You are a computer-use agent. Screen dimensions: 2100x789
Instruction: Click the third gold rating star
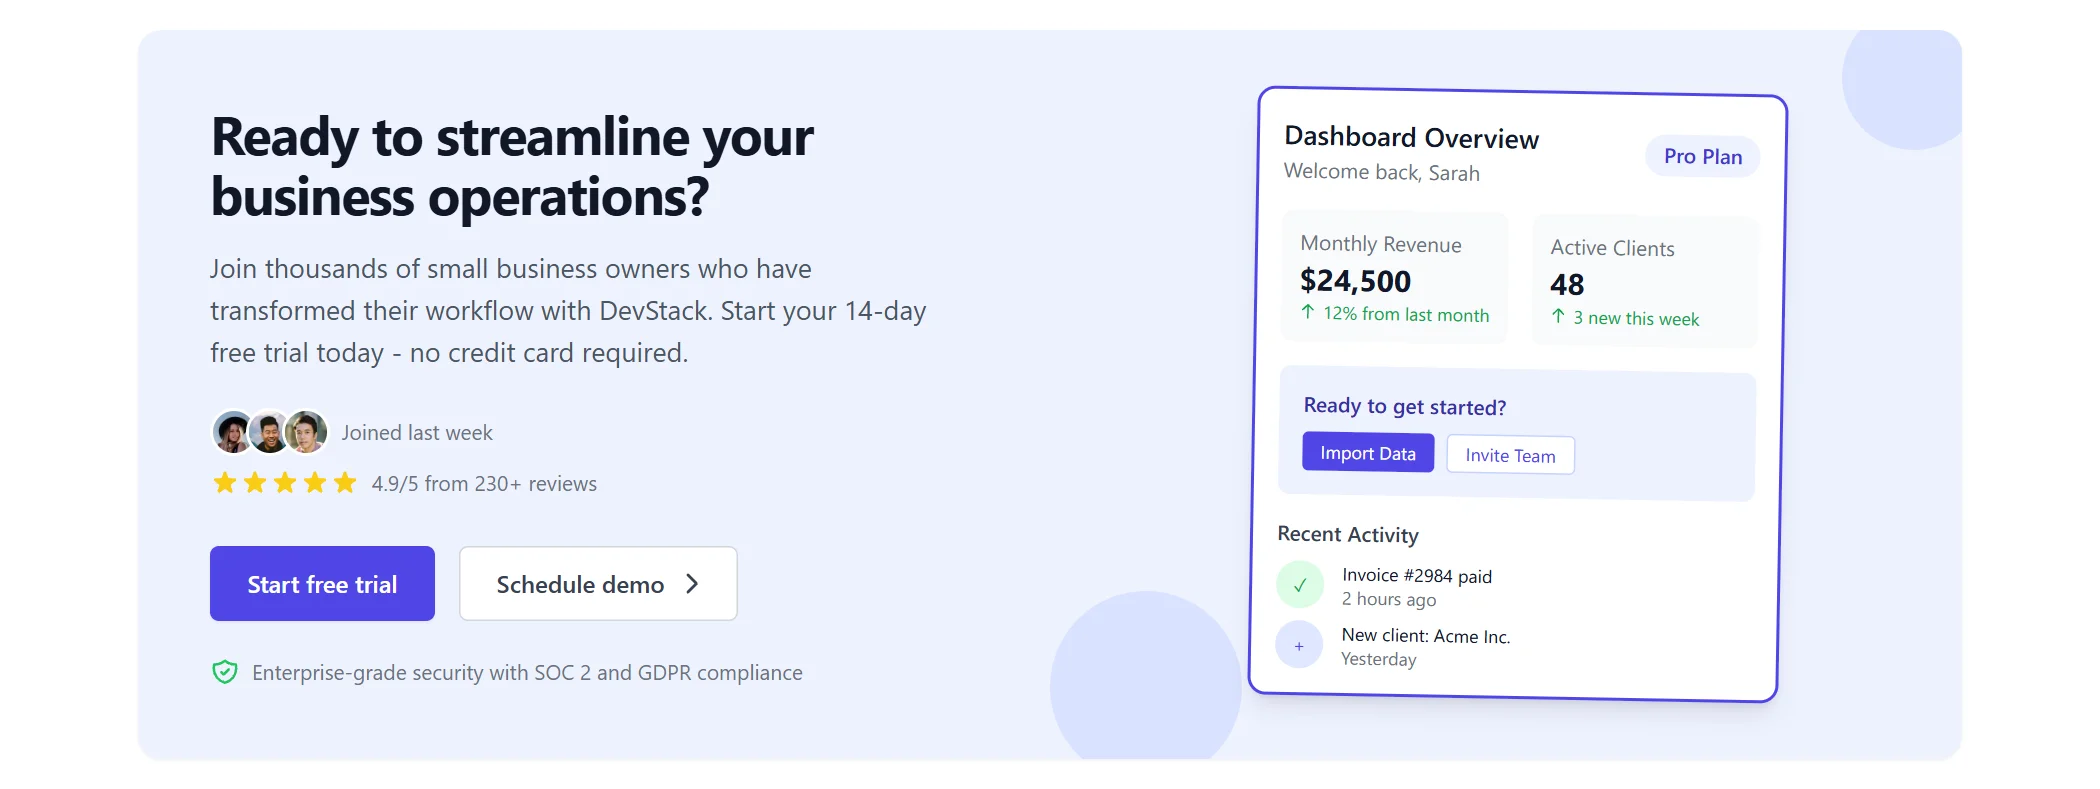tap(285, 483)
